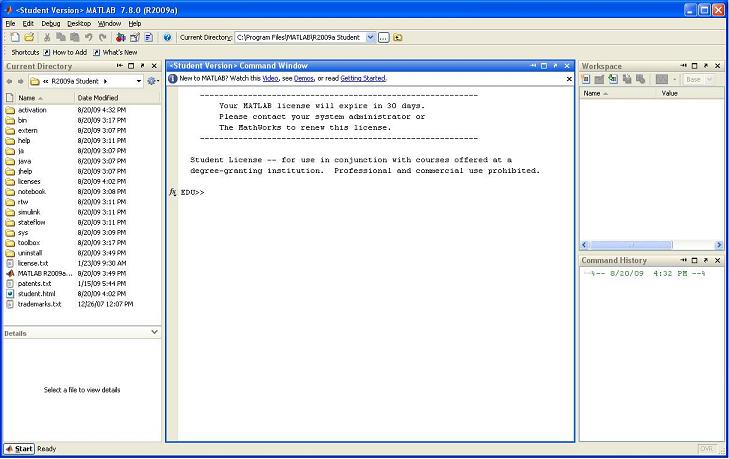729x459 pixels.
Task: Click the Copy icon in main toolbar
Action: pyautogui.click(x=60, y=37)
